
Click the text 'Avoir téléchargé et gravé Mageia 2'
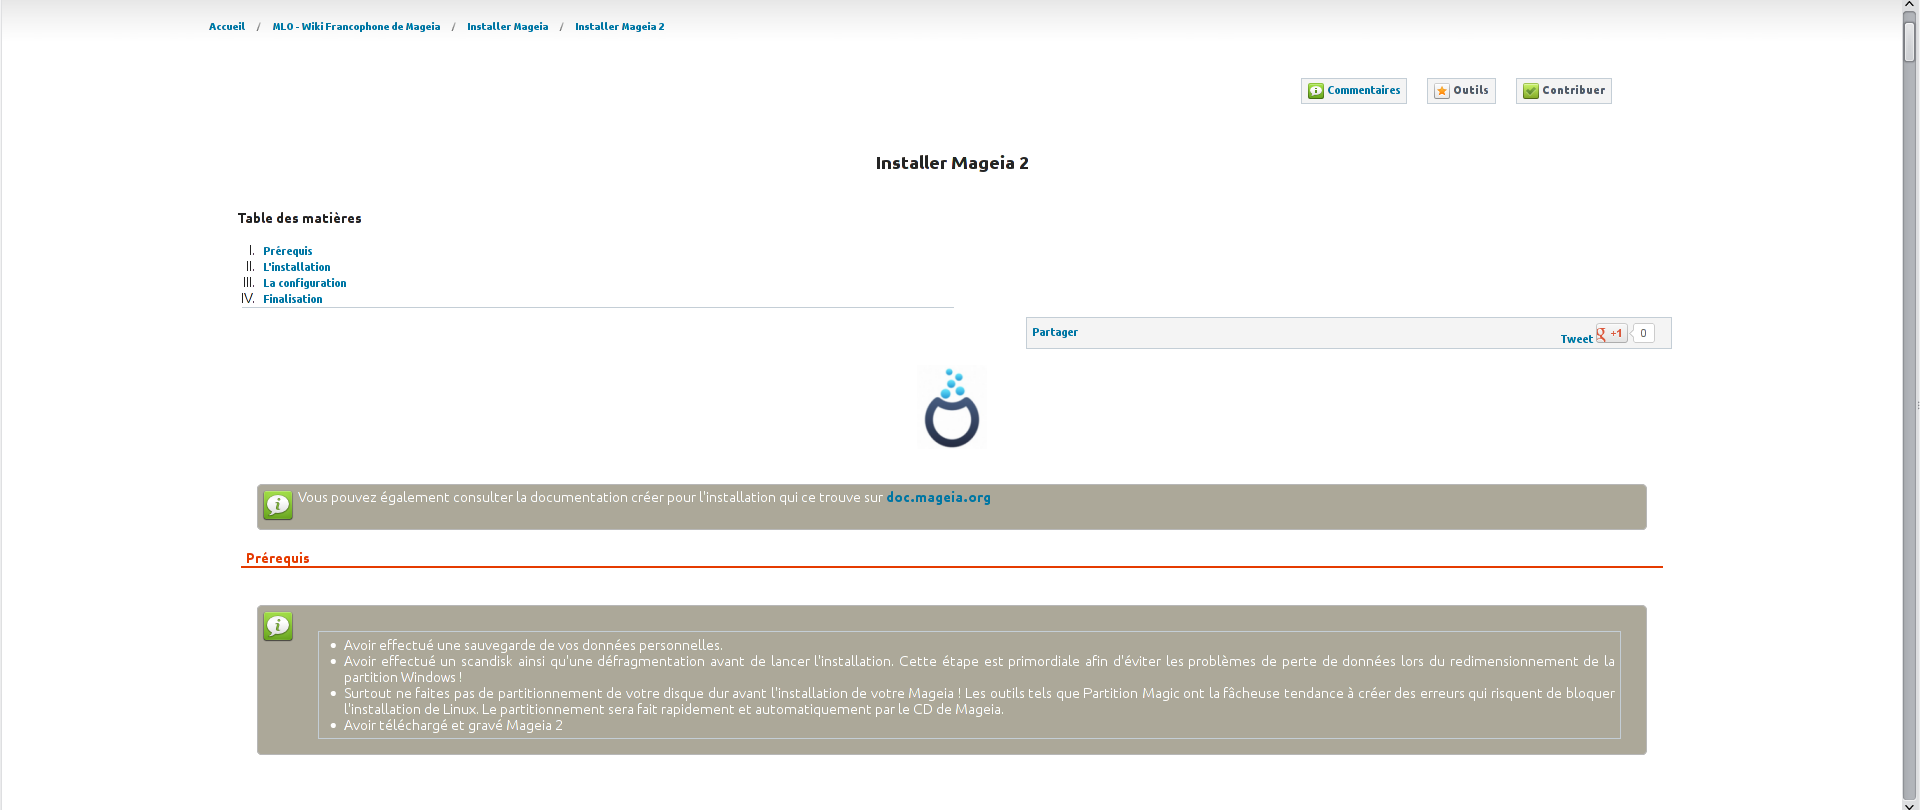point(453,725)
